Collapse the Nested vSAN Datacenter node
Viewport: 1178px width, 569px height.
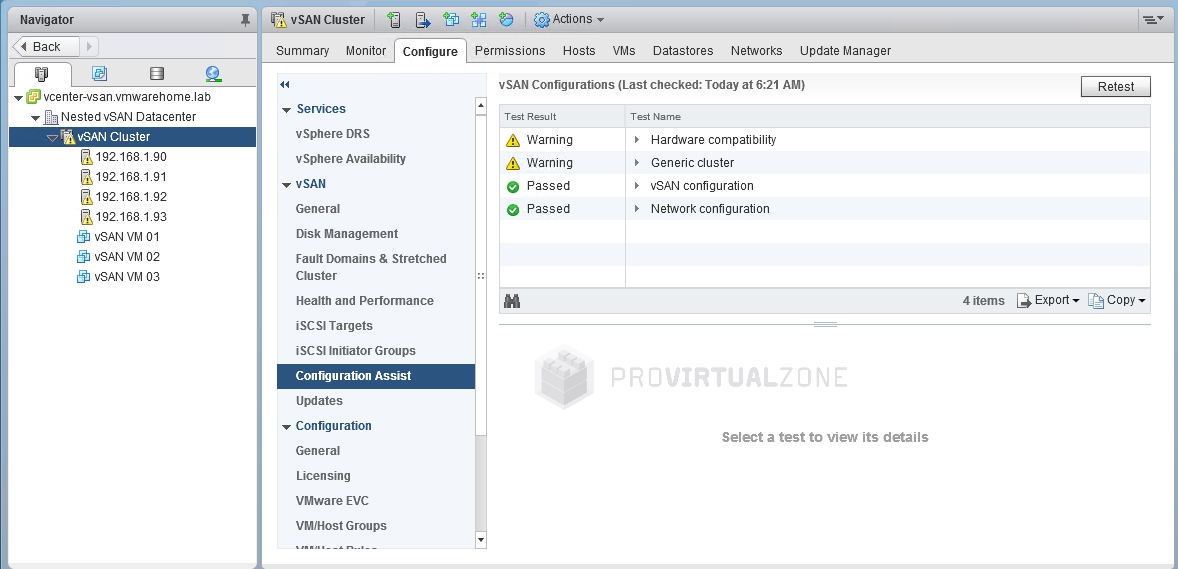35,118
